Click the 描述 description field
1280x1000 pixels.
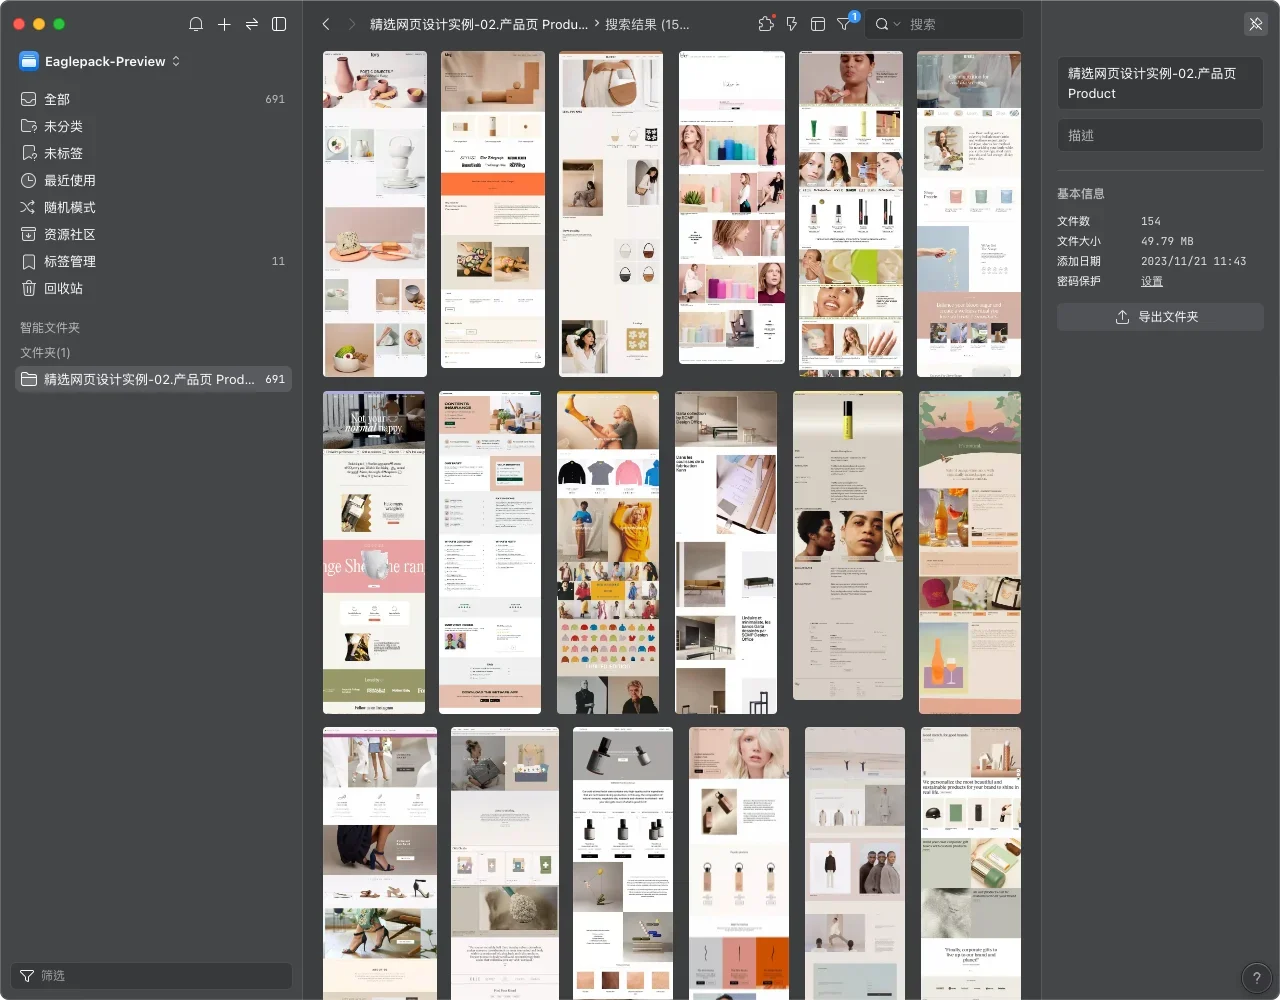1160,135
